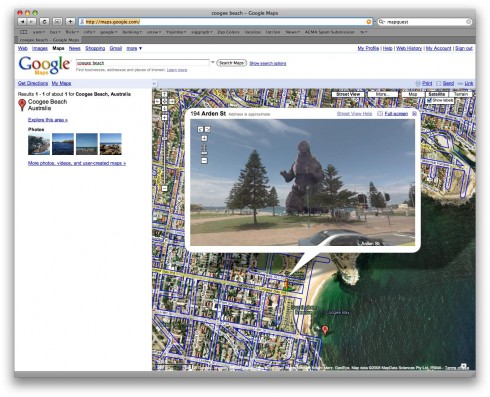The height and width of the screenshot is (397, 490).
Task: Click the map zoom slider handle
Action: coord(165,138)
